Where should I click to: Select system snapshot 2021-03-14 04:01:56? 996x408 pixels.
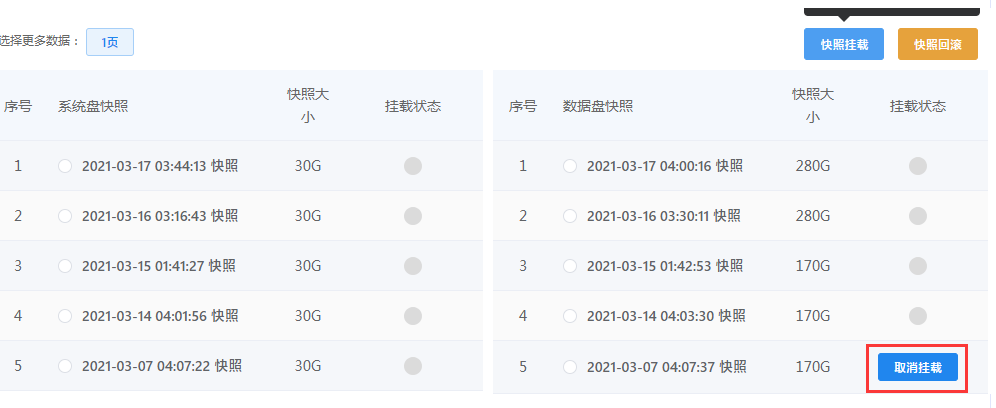[65, 316]
